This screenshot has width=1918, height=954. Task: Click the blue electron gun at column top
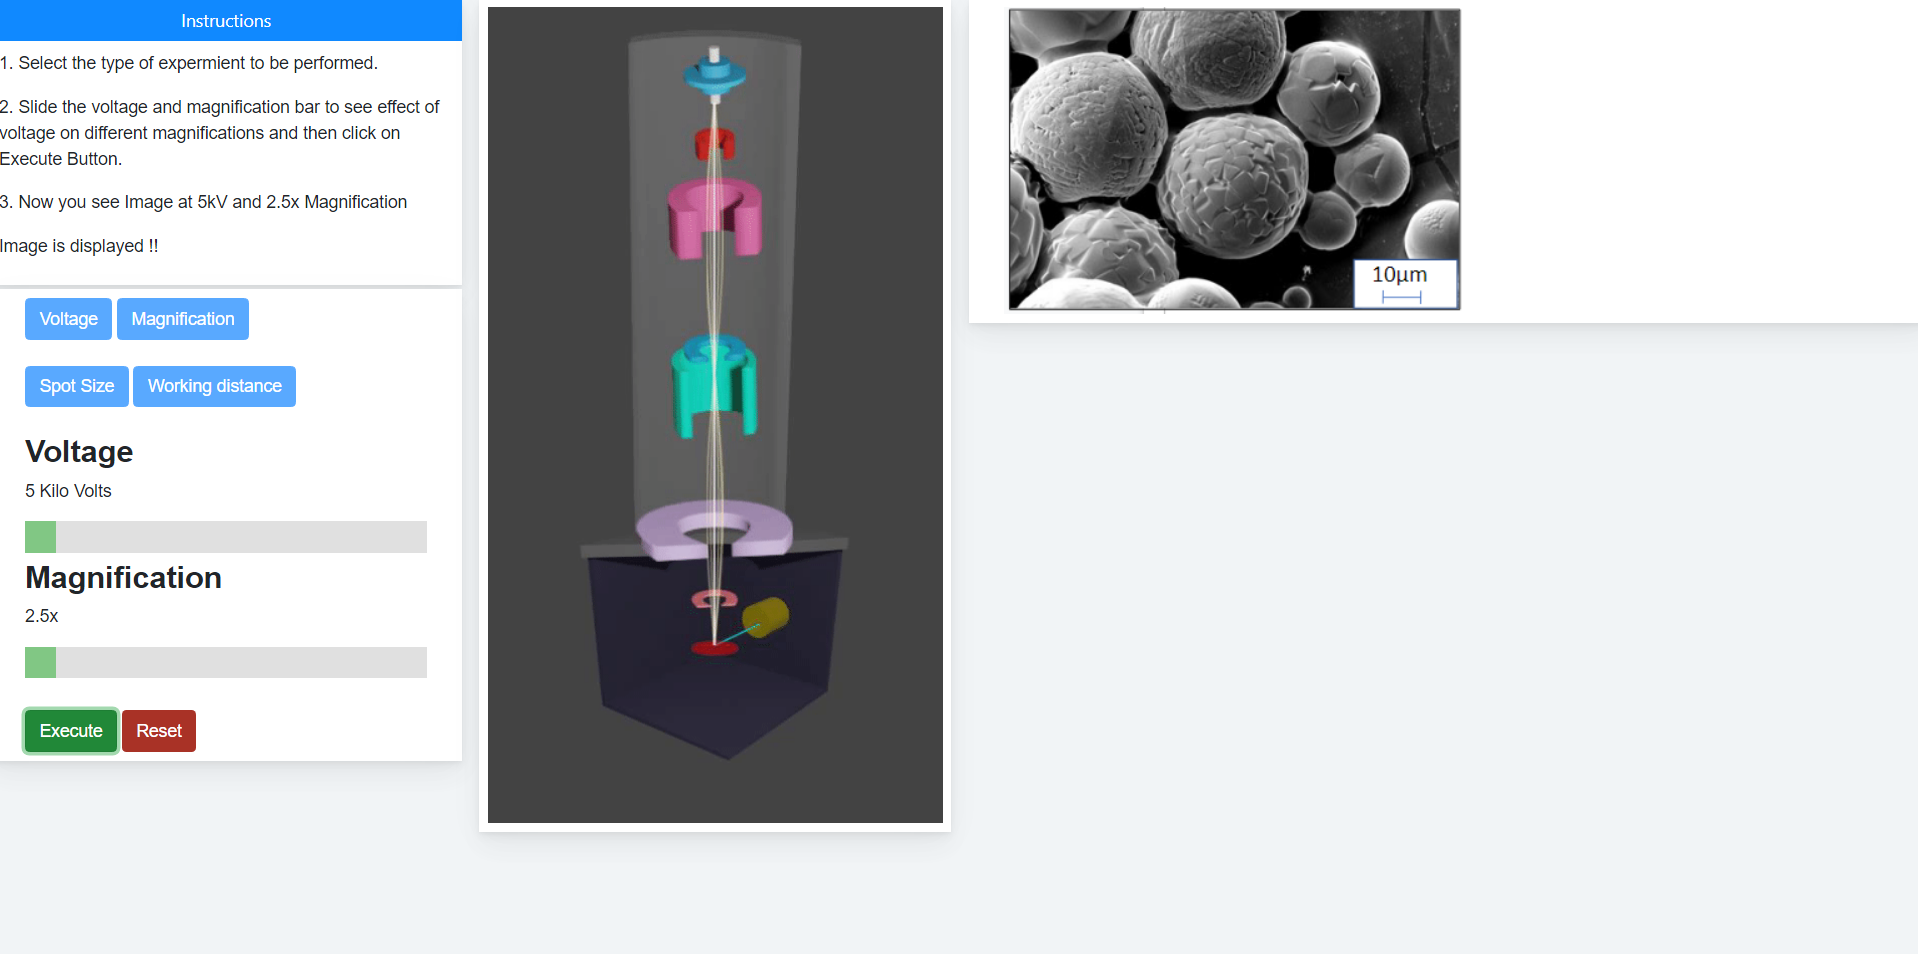pos(714,74)
